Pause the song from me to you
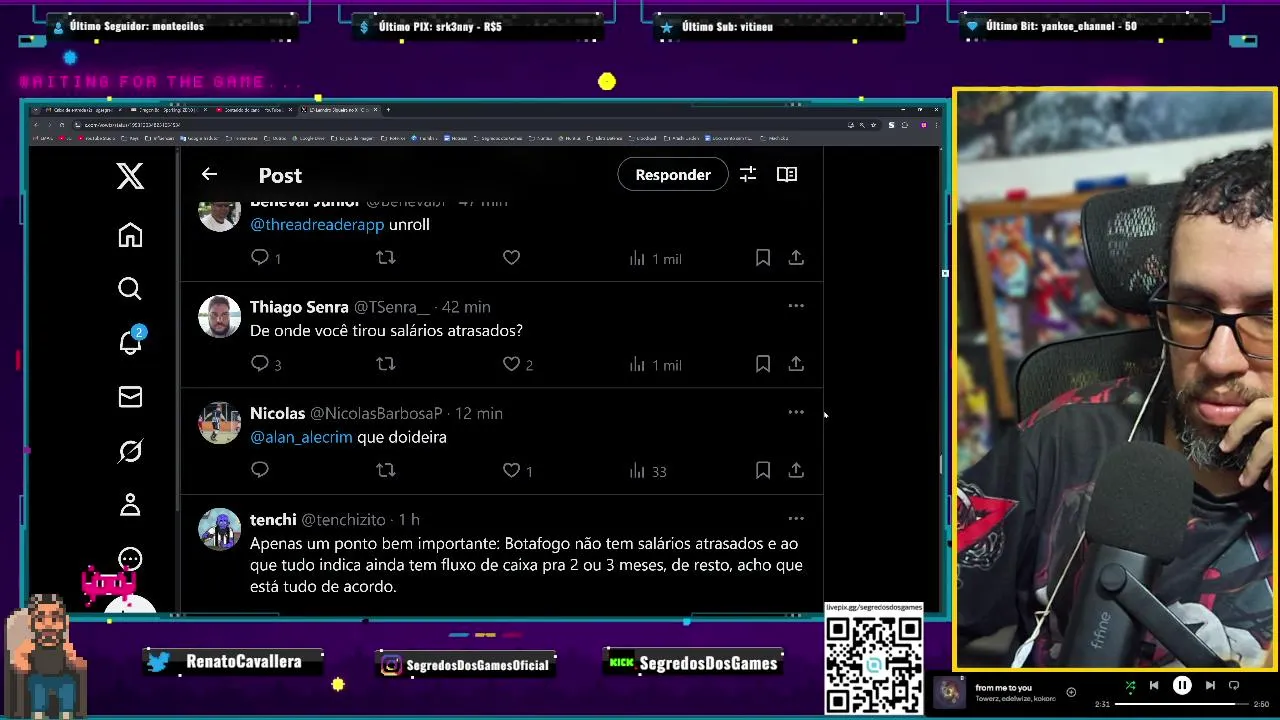Viewport: 1280px width, 720px height. click(1182, 686)
